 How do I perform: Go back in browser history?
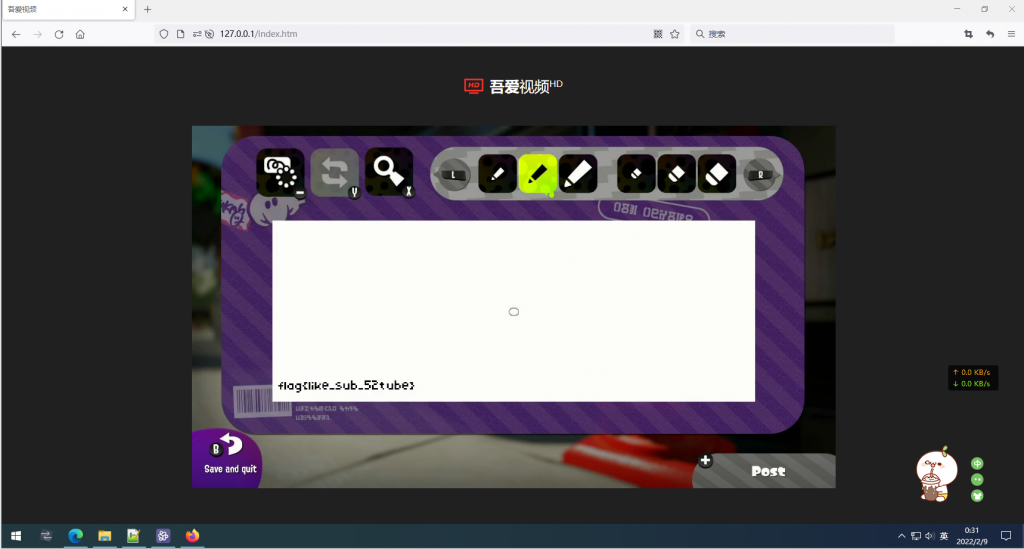click(16, 34)
